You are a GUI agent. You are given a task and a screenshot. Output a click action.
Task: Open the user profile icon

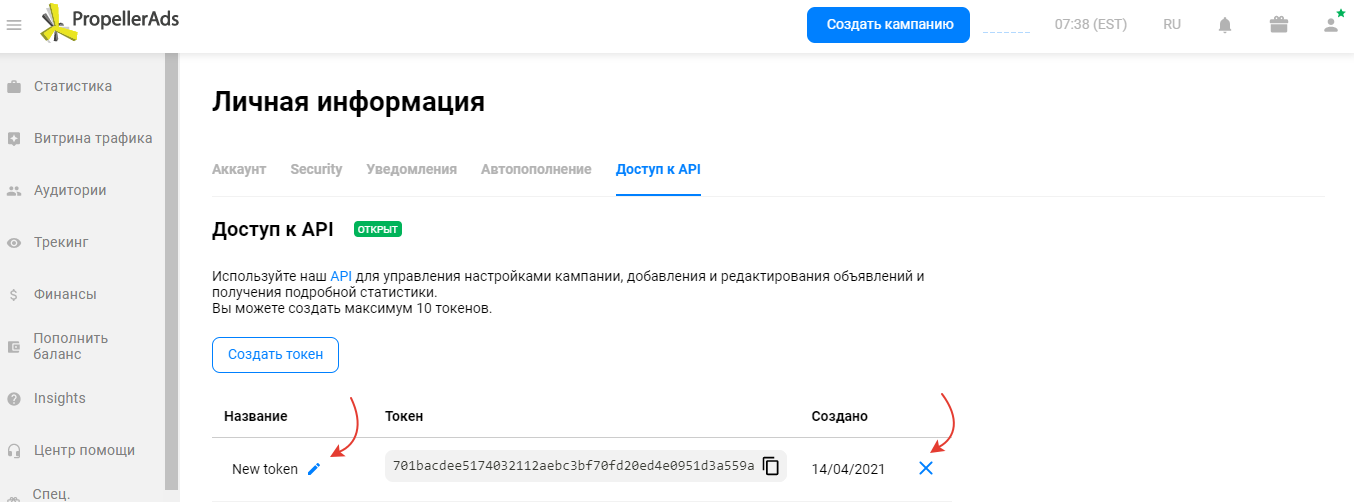click(1331, 25)
